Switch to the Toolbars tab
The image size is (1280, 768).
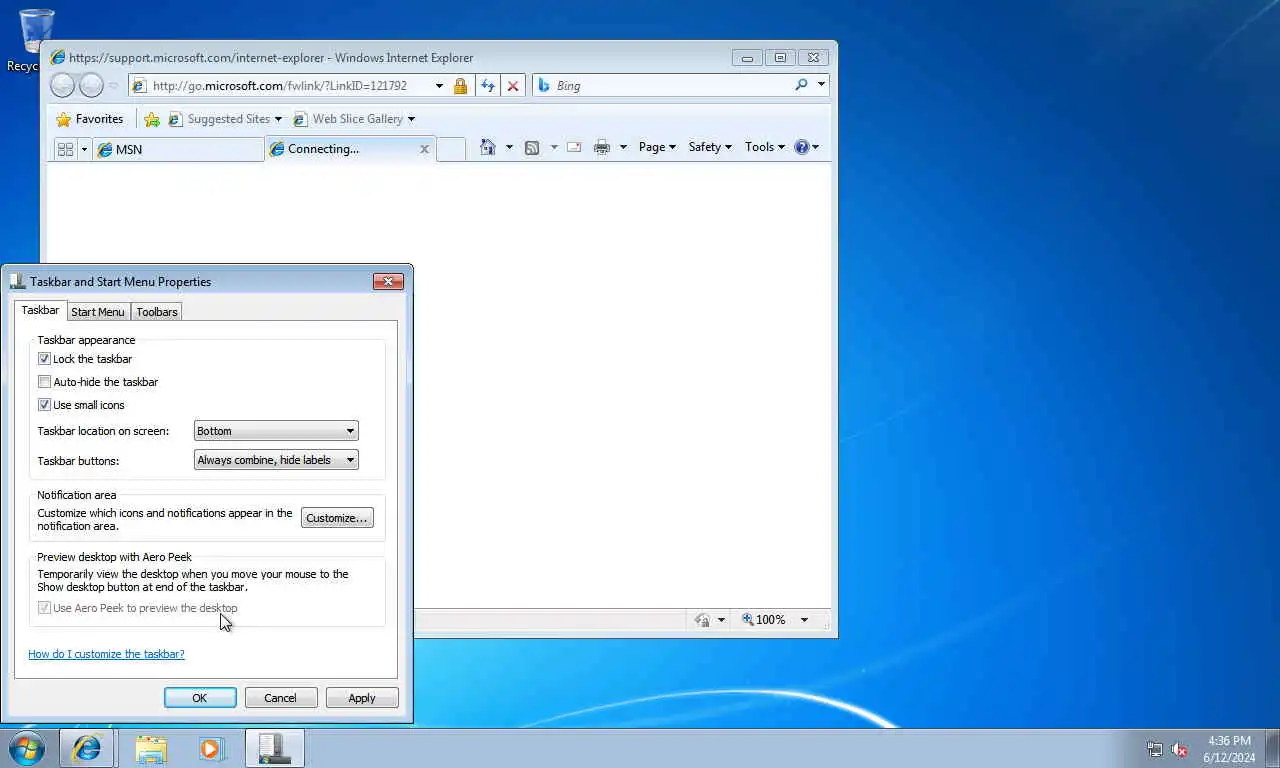coord(157,312)
